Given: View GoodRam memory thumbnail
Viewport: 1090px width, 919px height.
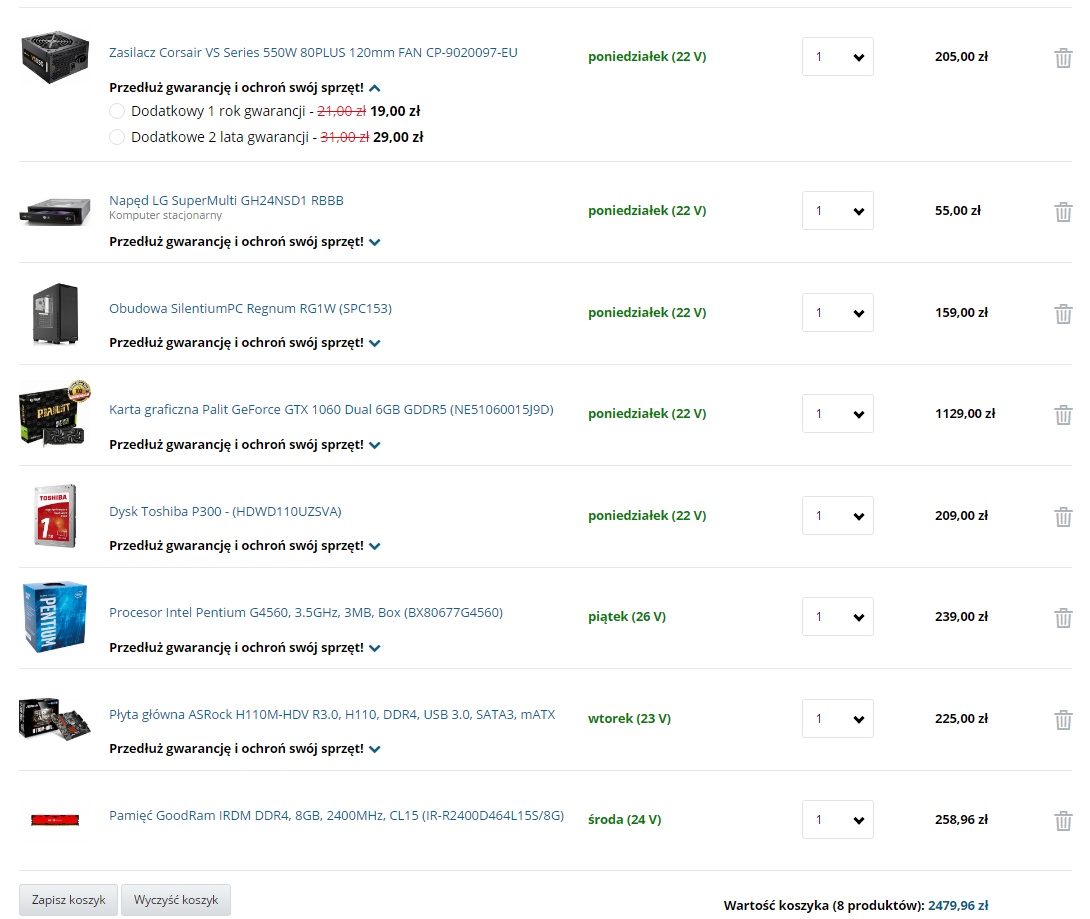Looking at the screenshot, I should [55, 820].
